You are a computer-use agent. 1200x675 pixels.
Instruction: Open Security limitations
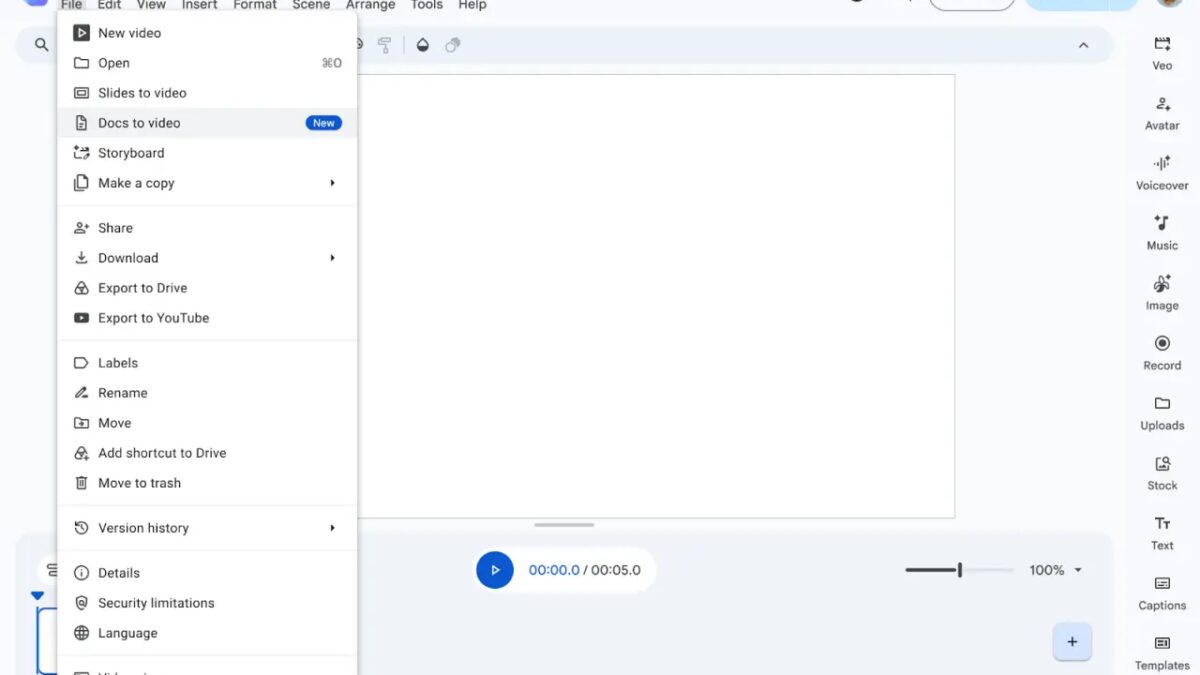(207, 603)
